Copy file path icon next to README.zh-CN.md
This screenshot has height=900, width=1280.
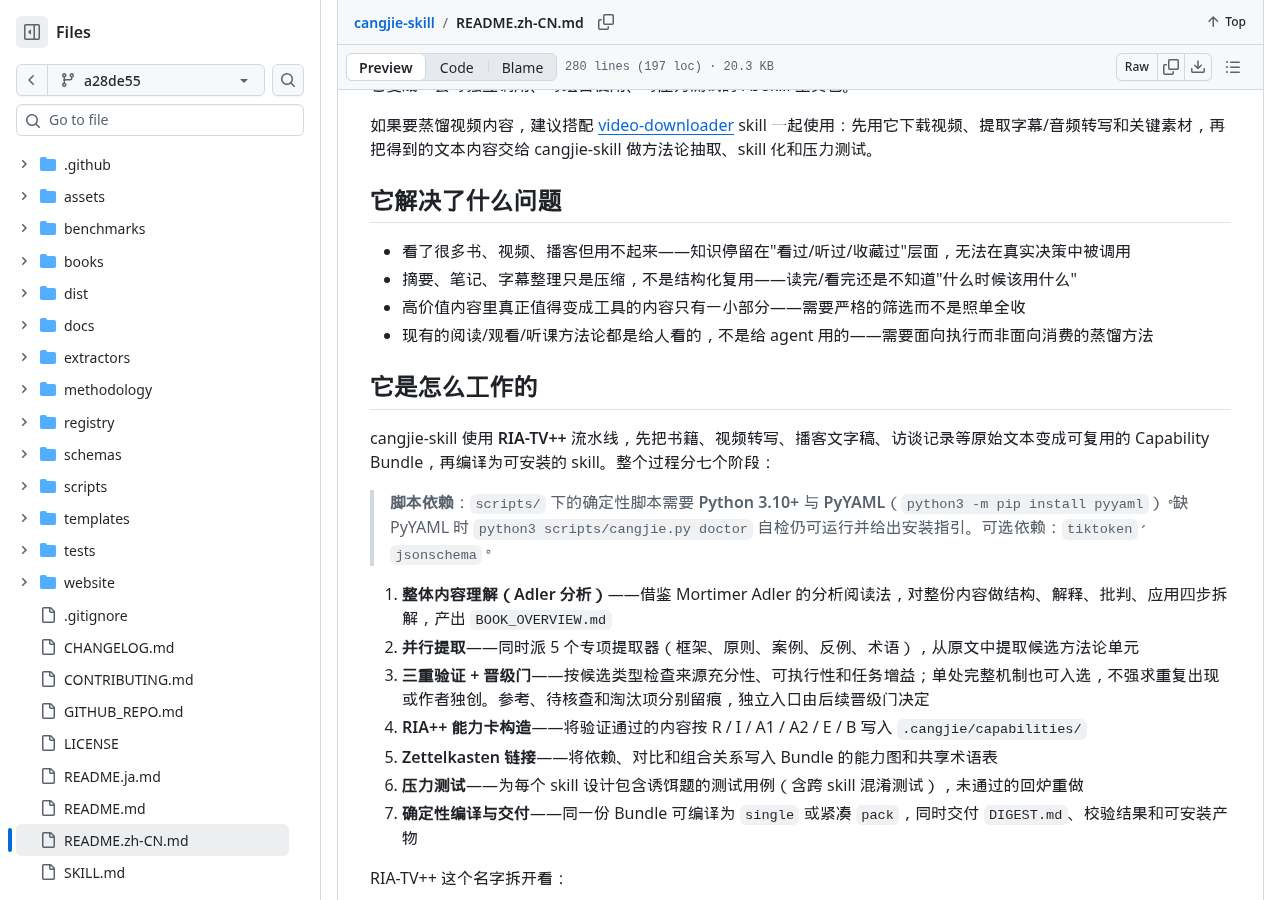click(x=606, y=22)
